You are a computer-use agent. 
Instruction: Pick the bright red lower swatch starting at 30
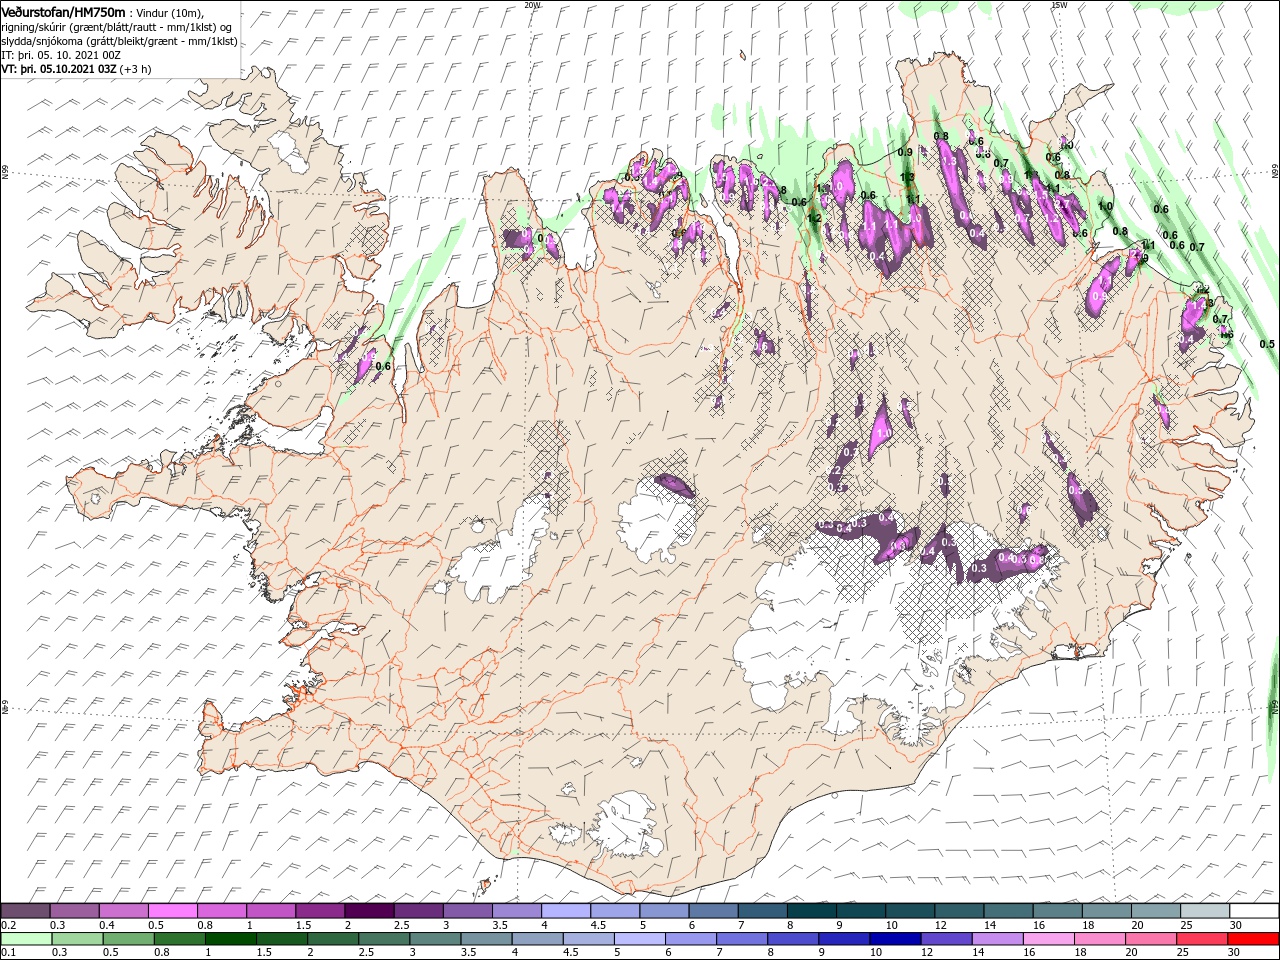coord(1253,939)
